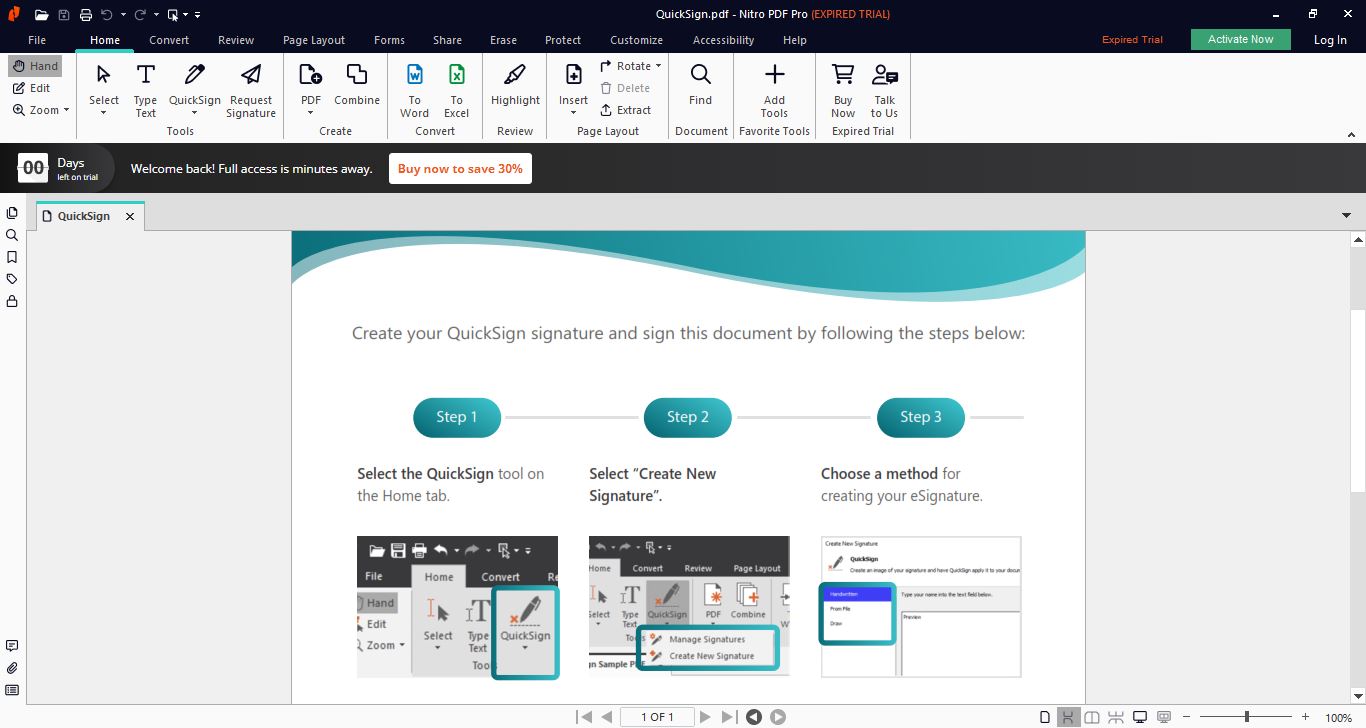The width and height of the screenshot is (1366, 728).
Task: Open the Pages panel in left sidebar
Action: pyautogui.click(x=12, y=213)
